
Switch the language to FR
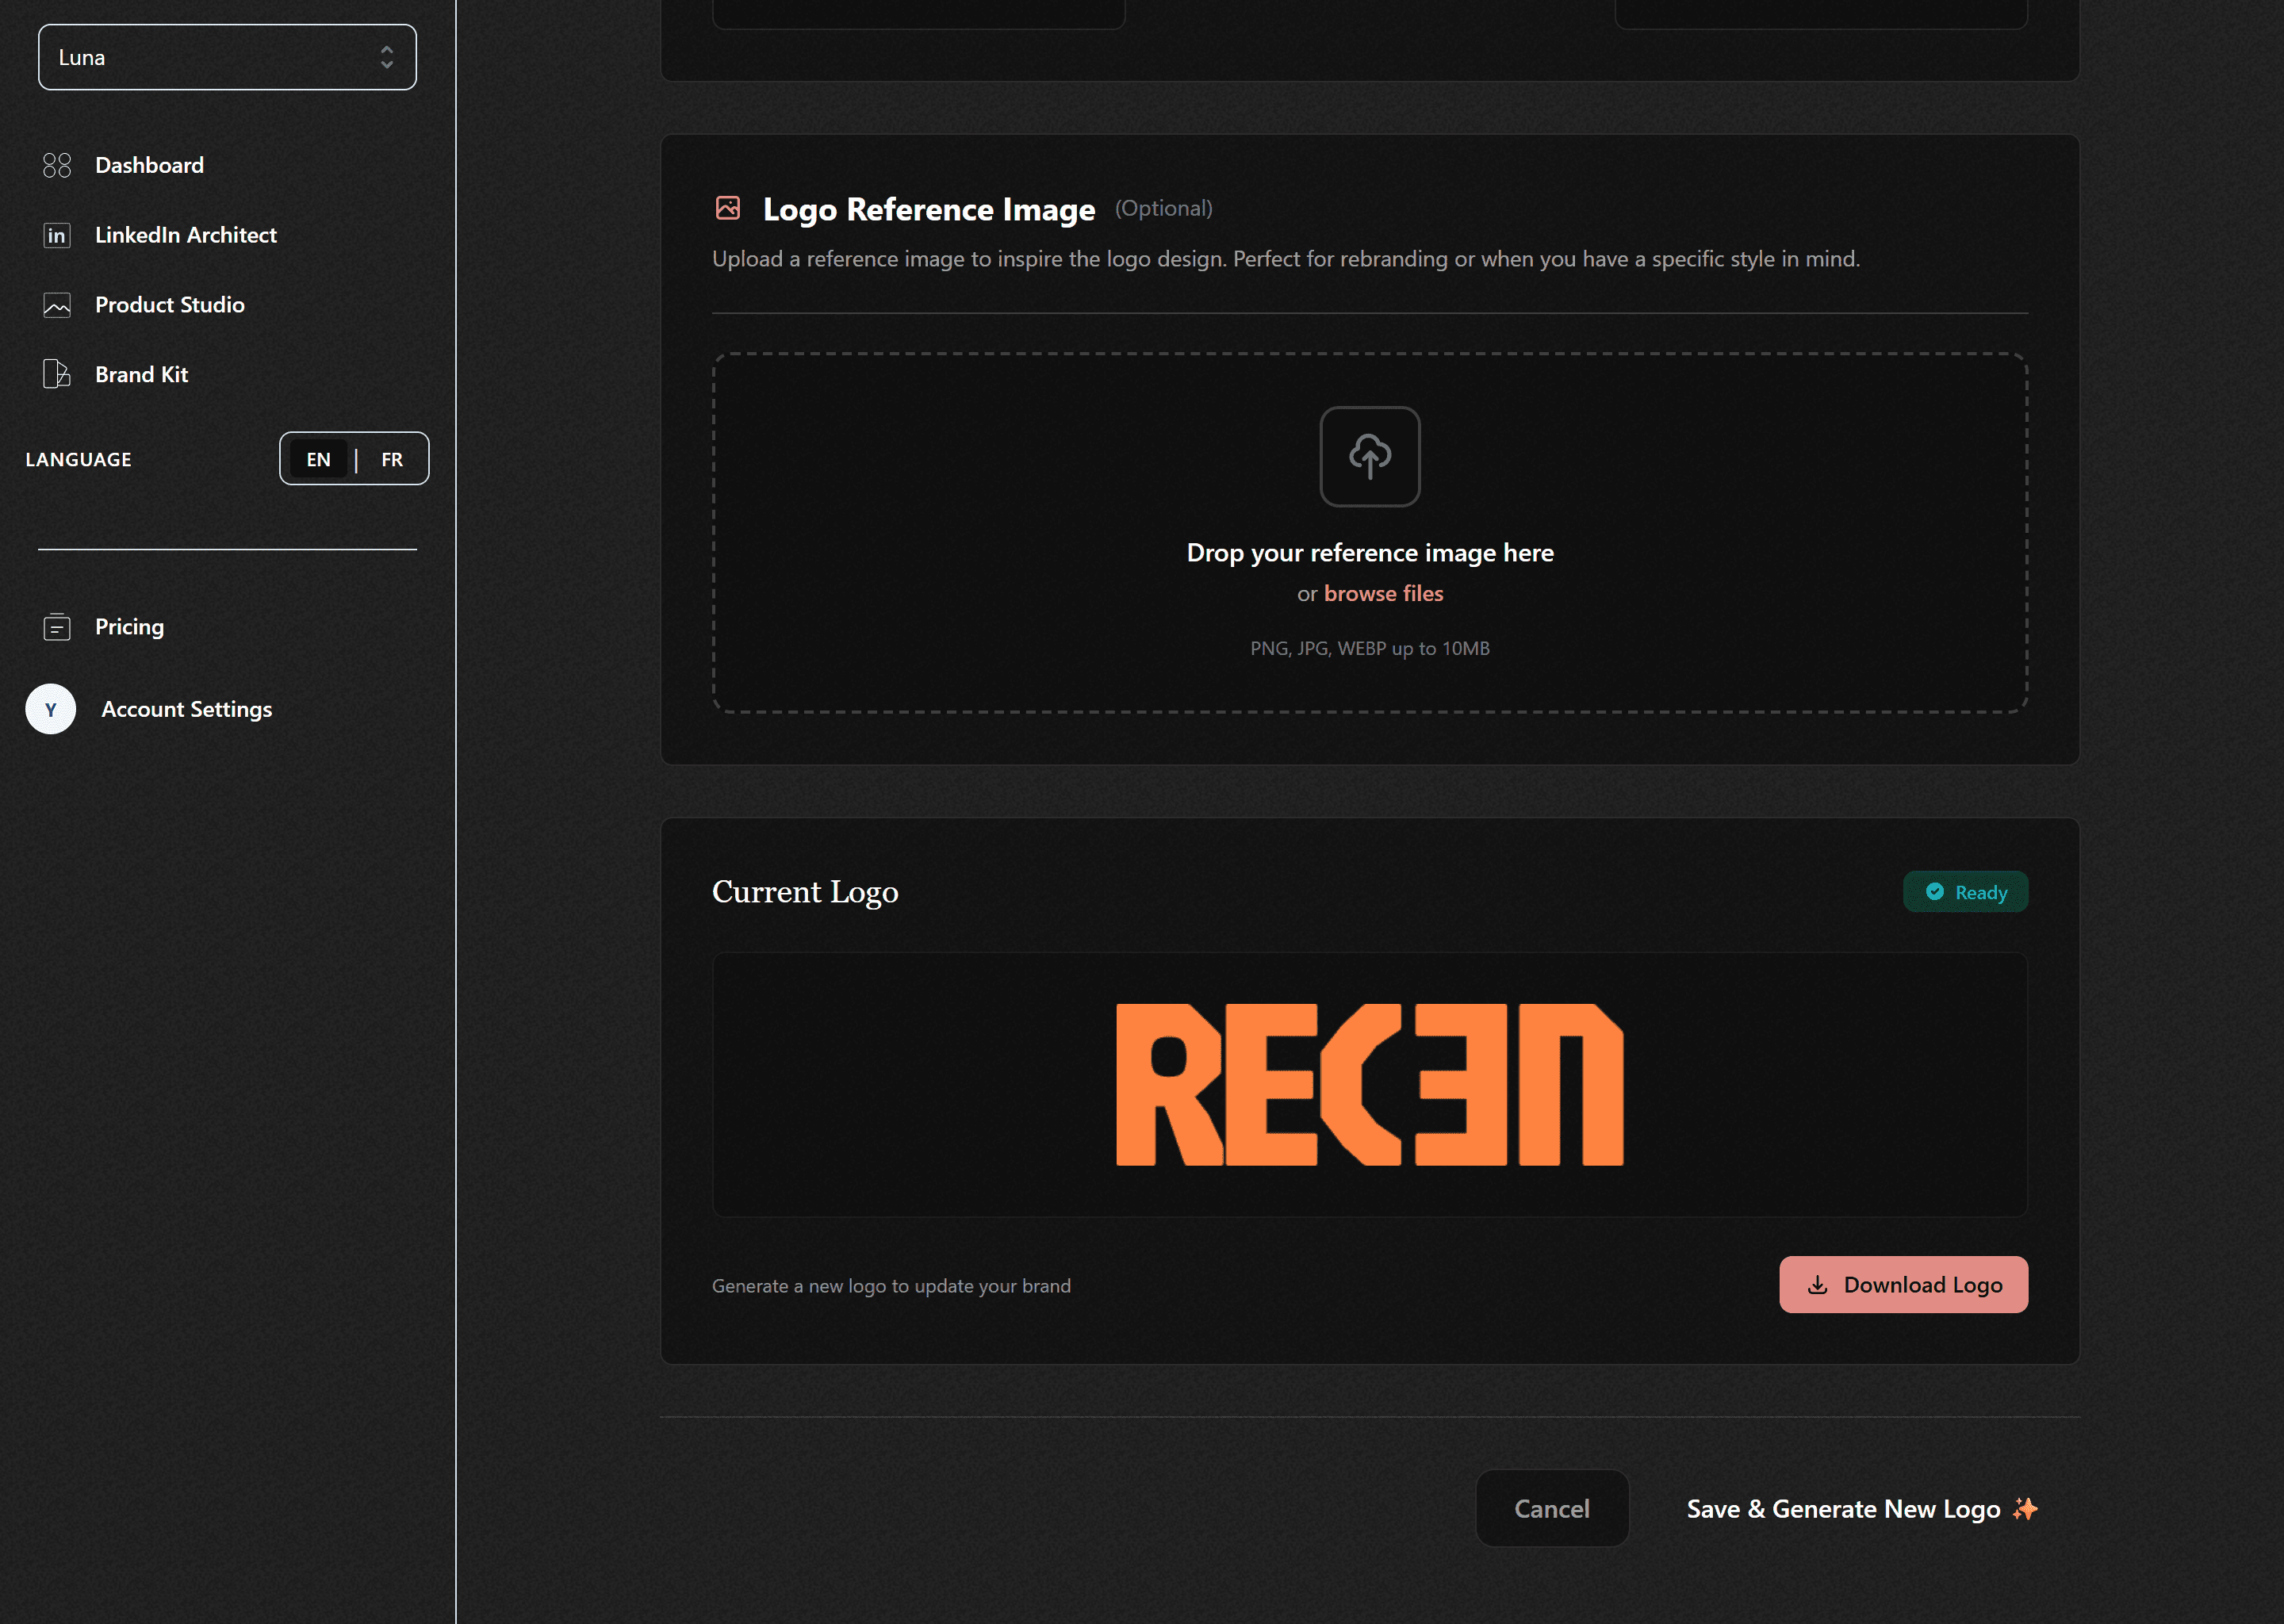pyautogui.click(x=391, y=459)
